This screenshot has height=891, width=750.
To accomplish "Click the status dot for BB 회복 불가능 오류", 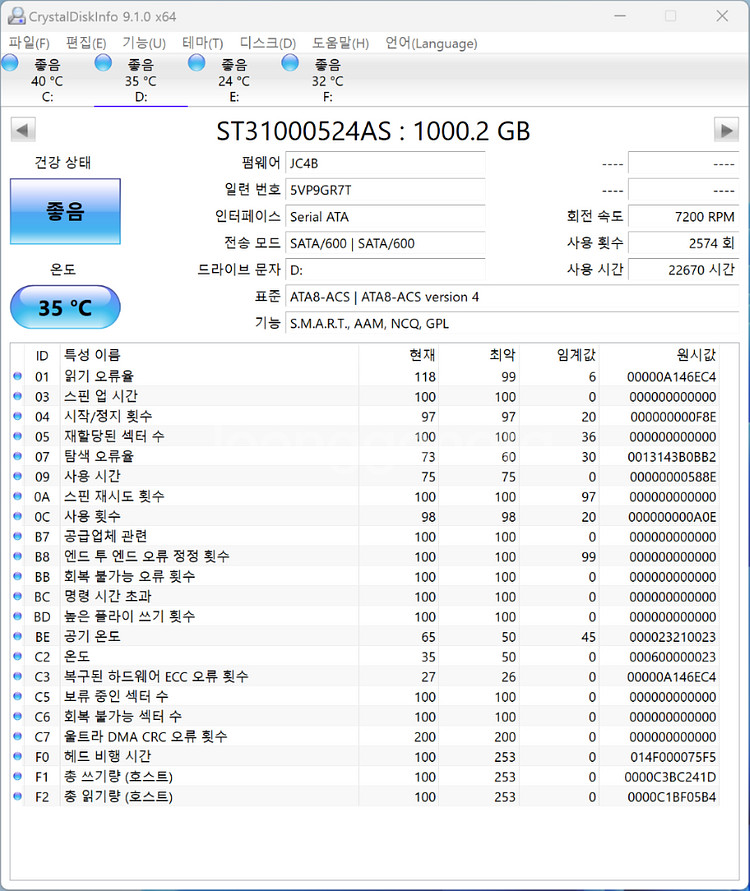I will (18, 576).
